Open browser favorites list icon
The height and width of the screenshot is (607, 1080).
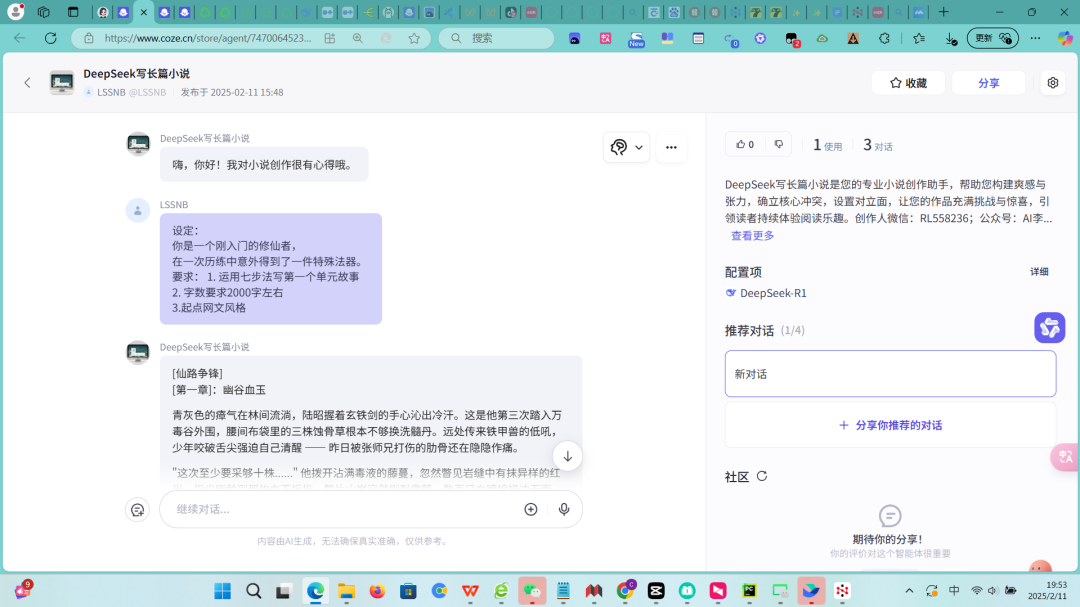[919, 38]
